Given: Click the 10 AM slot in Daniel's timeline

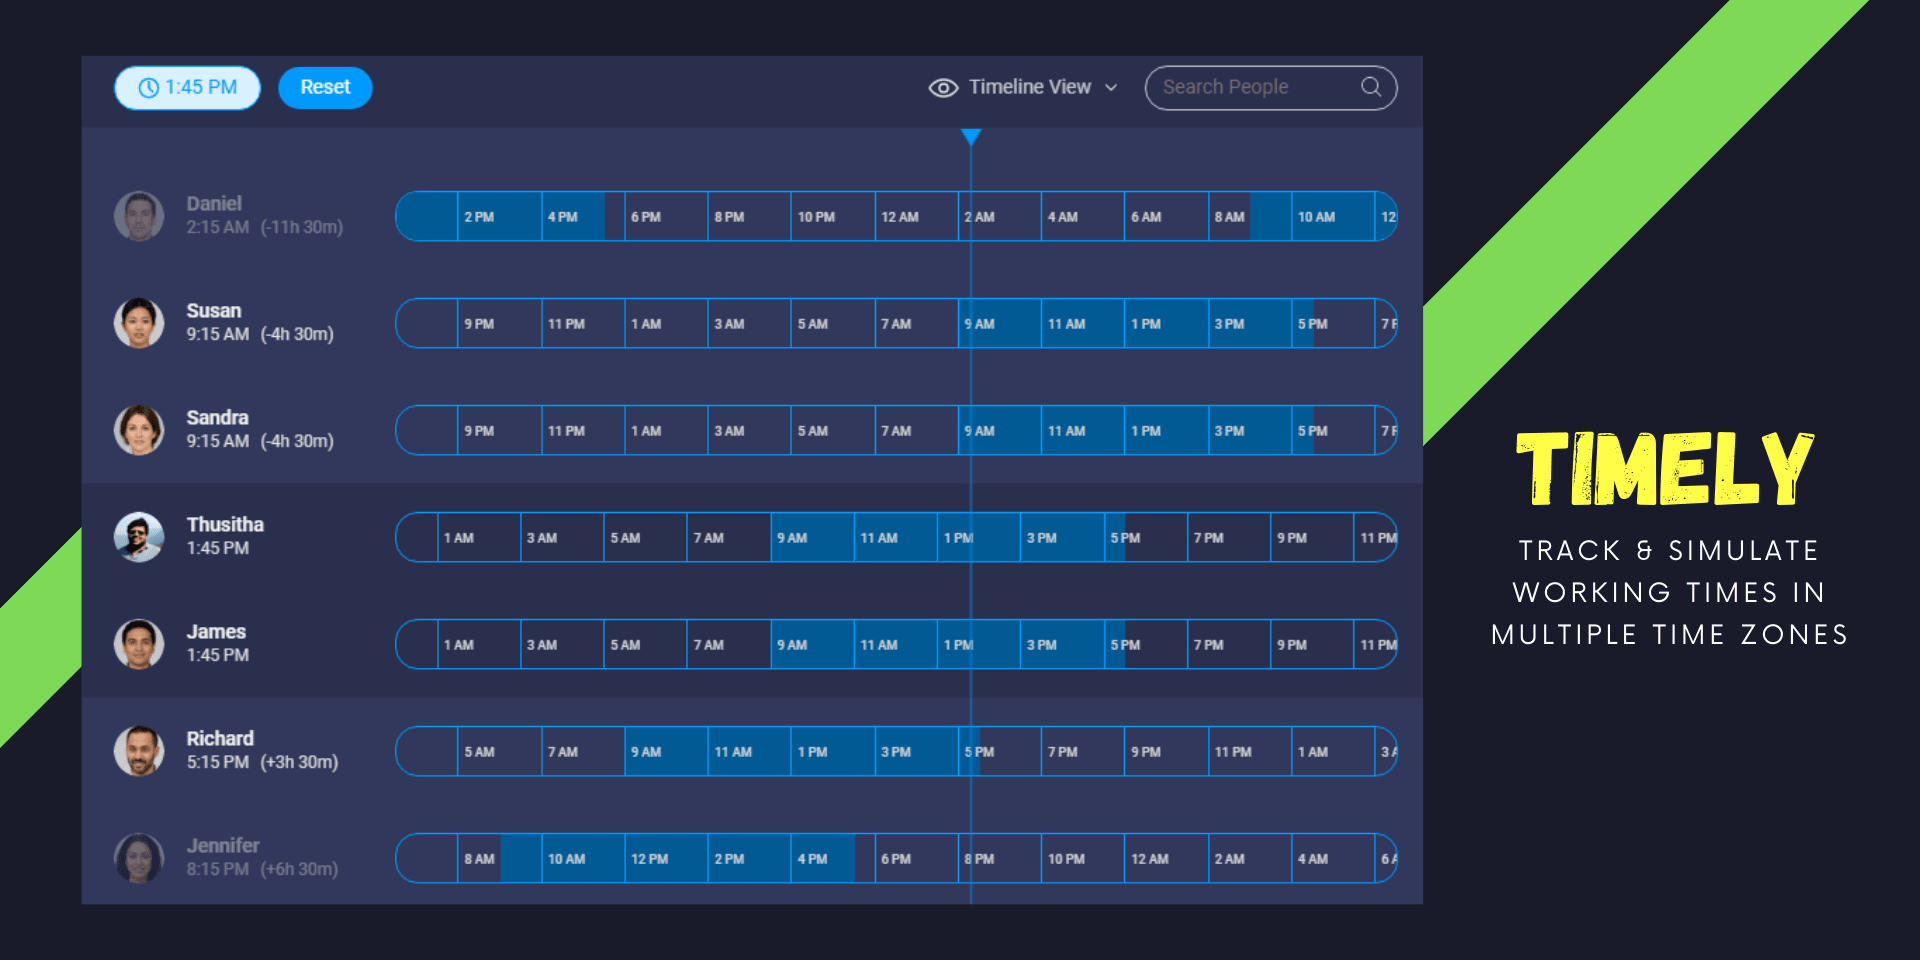Looking at the screenshot, I should click(1333, 216).
